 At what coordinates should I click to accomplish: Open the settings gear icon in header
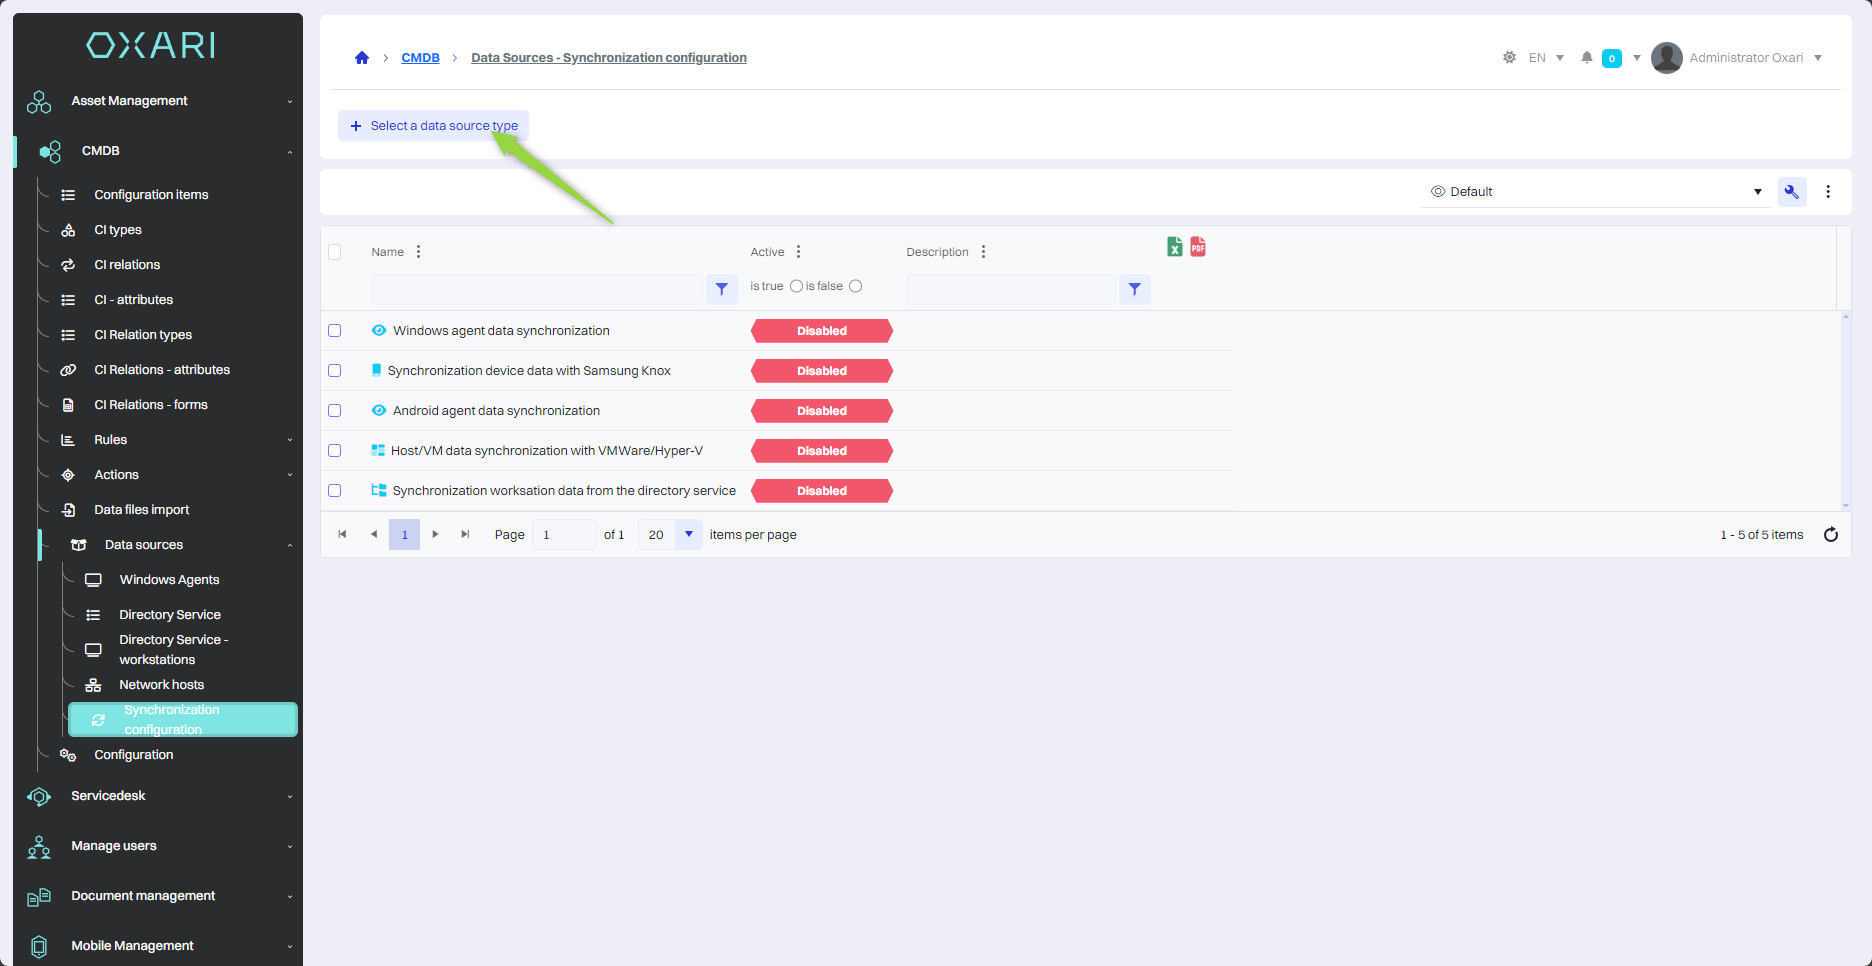point(1509,58)
